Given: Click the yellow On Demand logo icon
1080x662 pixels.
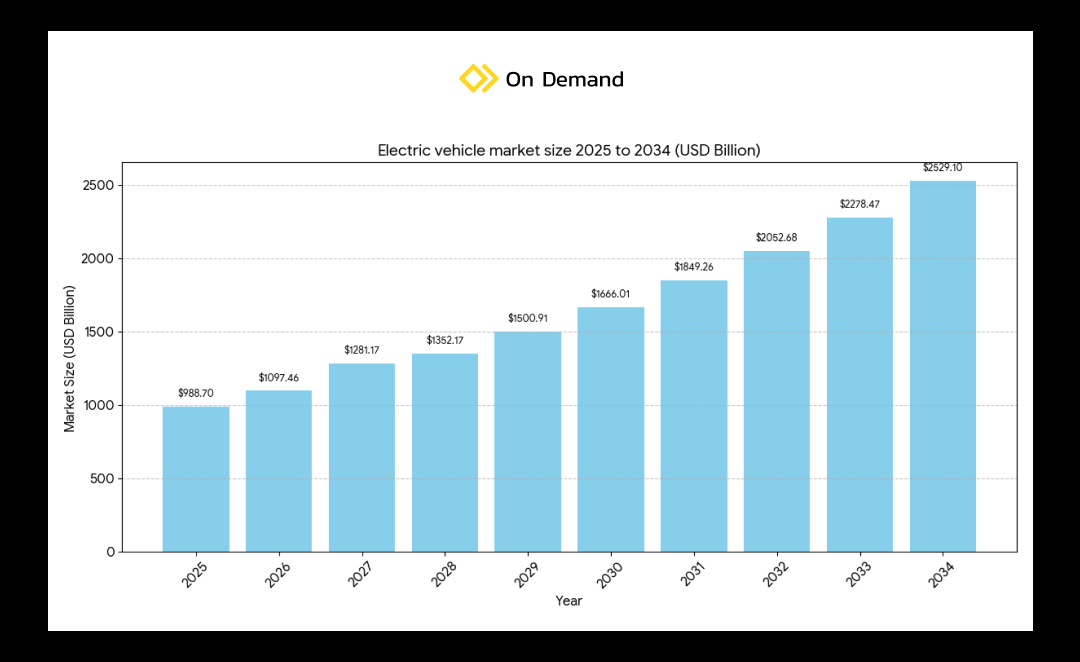Looking at the screenshot, I should [x=478, y=79].
